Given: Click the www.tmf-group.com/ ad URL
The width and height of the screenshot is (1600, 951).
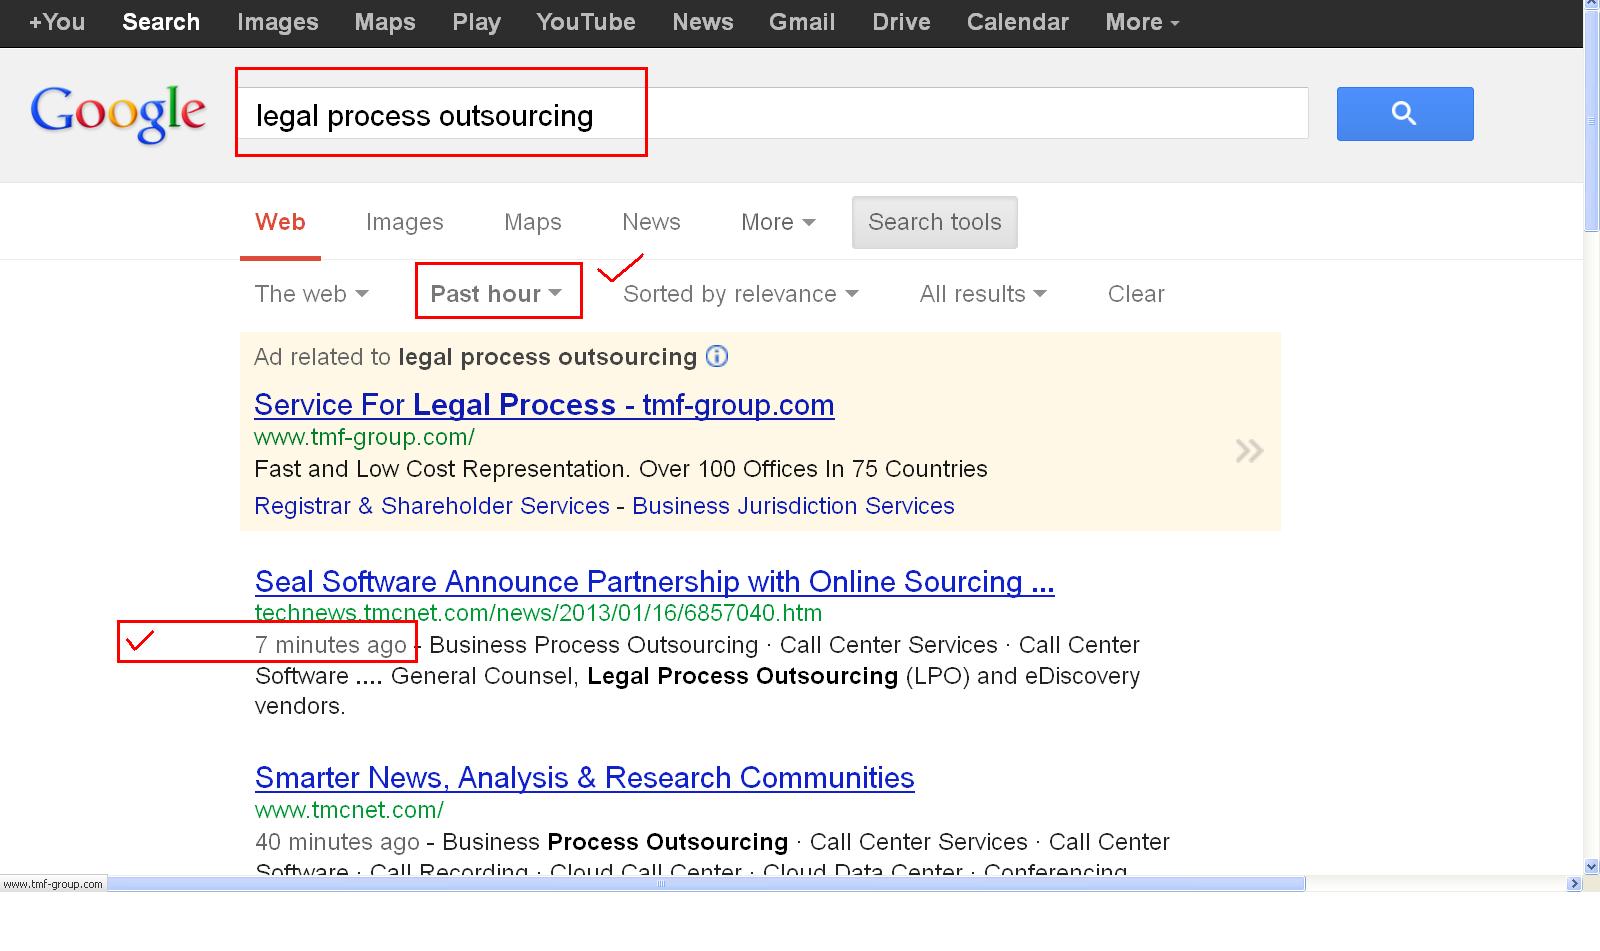Looking at the screenshot, I should point(364,437).
